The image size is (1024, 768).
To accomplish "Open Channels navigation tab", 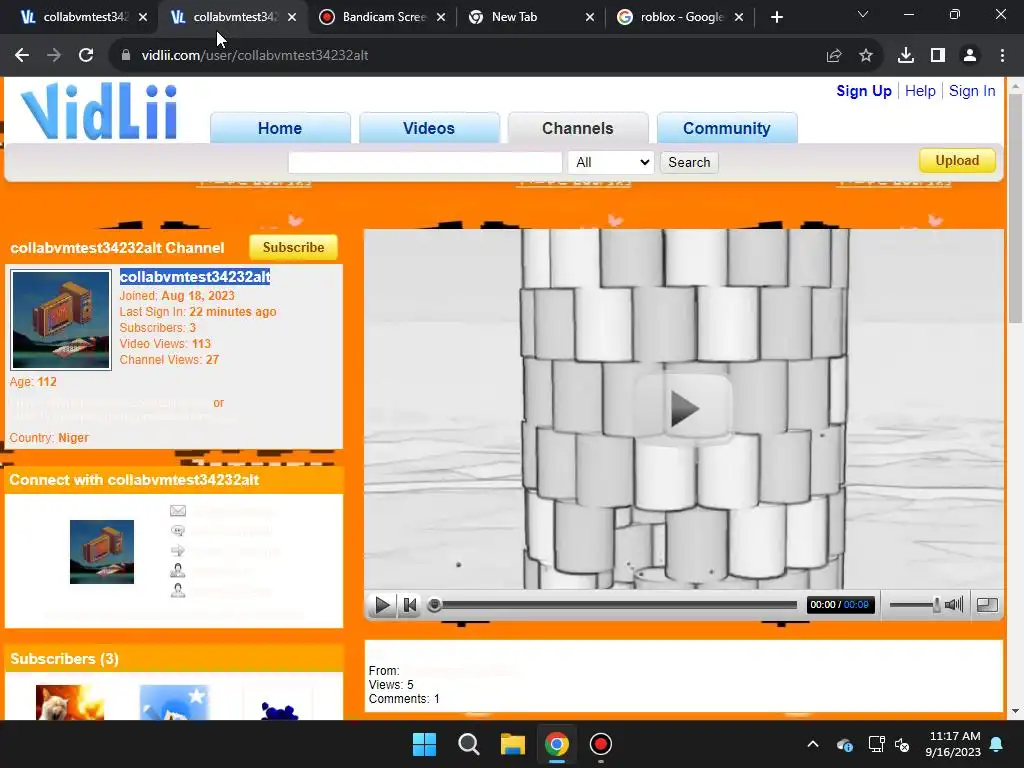I will click(x=578, y=128).
